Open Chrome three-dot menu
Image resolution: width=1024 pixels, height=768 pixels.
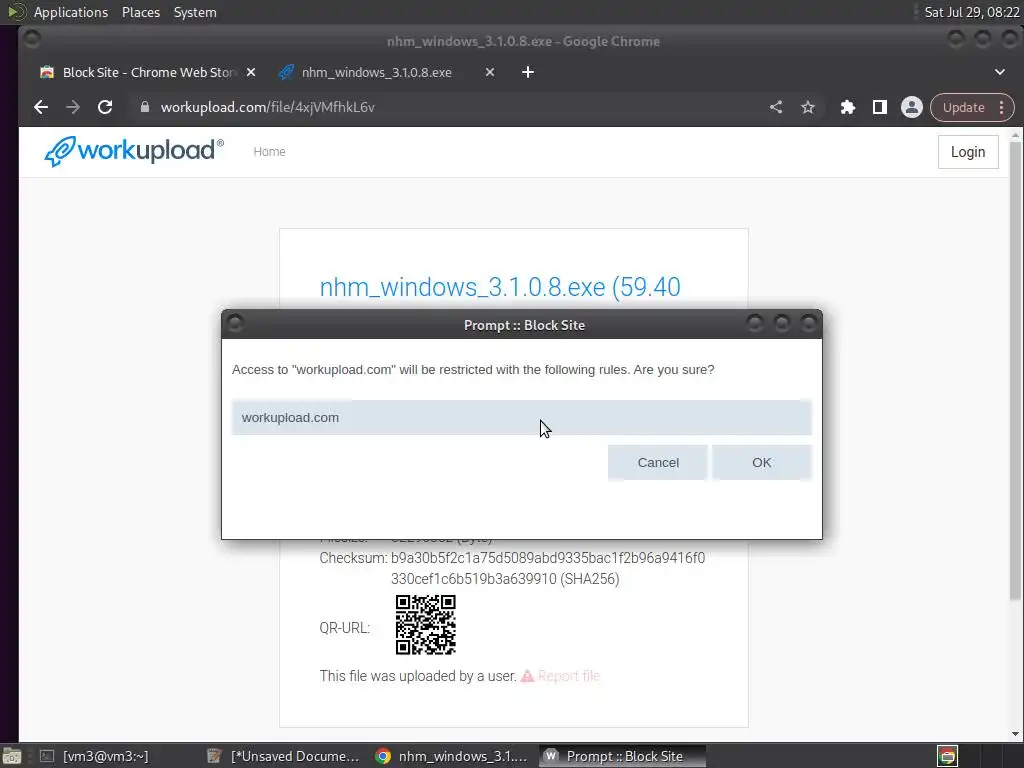pos(1002,108)
